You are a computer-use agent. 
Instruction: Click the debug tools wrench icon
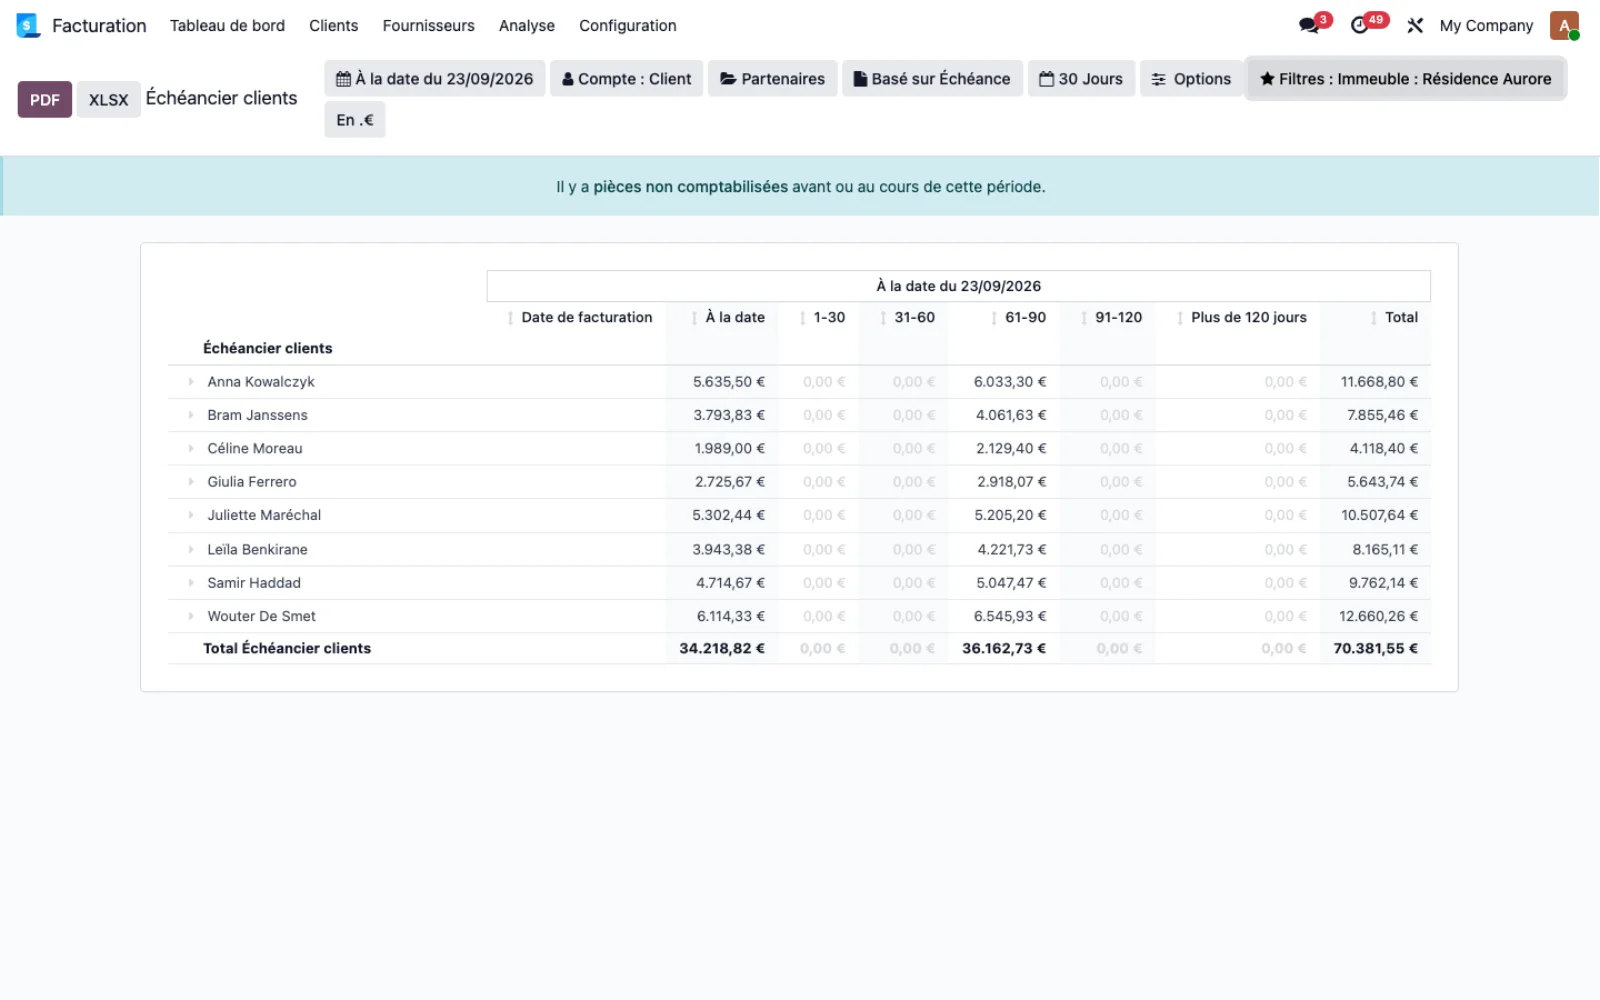pos(1415,25)
